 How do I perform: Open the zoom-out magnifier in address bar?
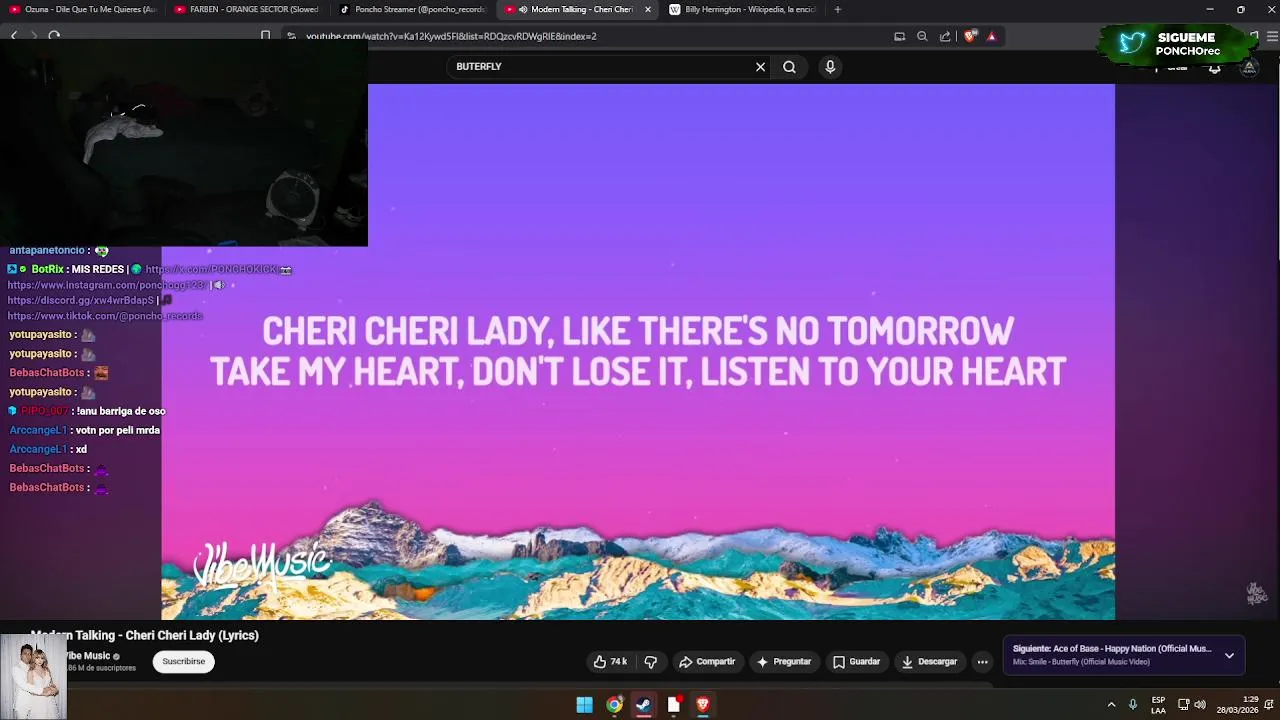tap(922, 36)
